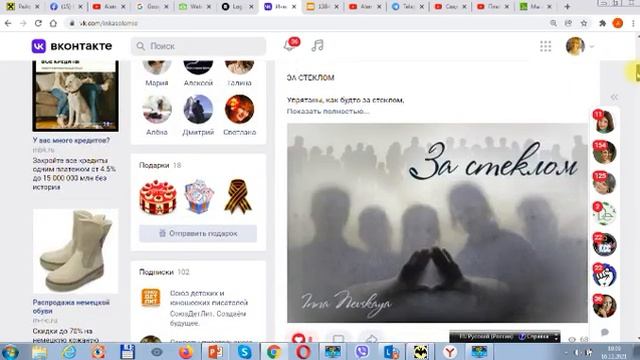Open friend Дмитрий's avatar
640x360 pixels.
[198, 109]
